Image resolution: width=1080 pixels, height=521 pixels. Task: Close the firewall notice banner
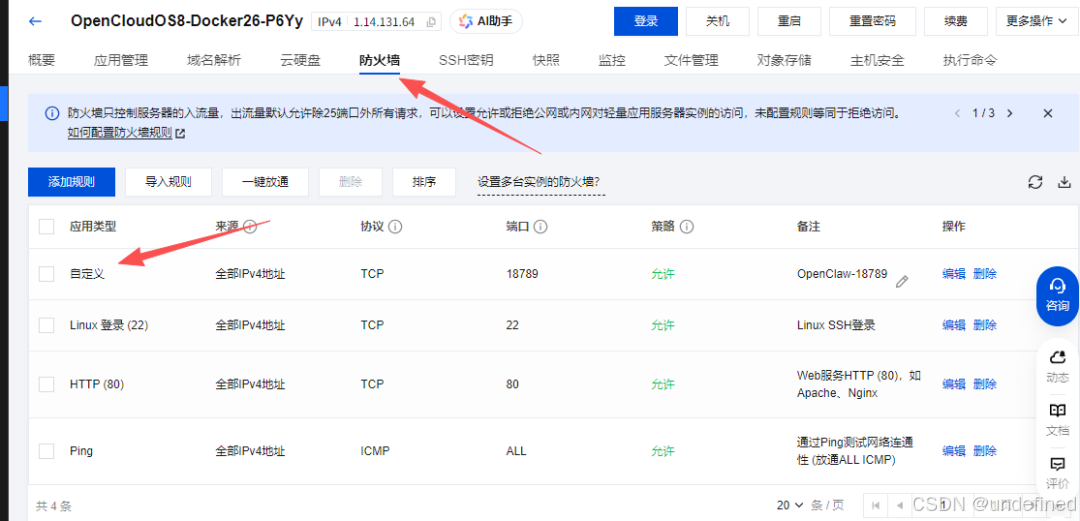(1048, 113)
